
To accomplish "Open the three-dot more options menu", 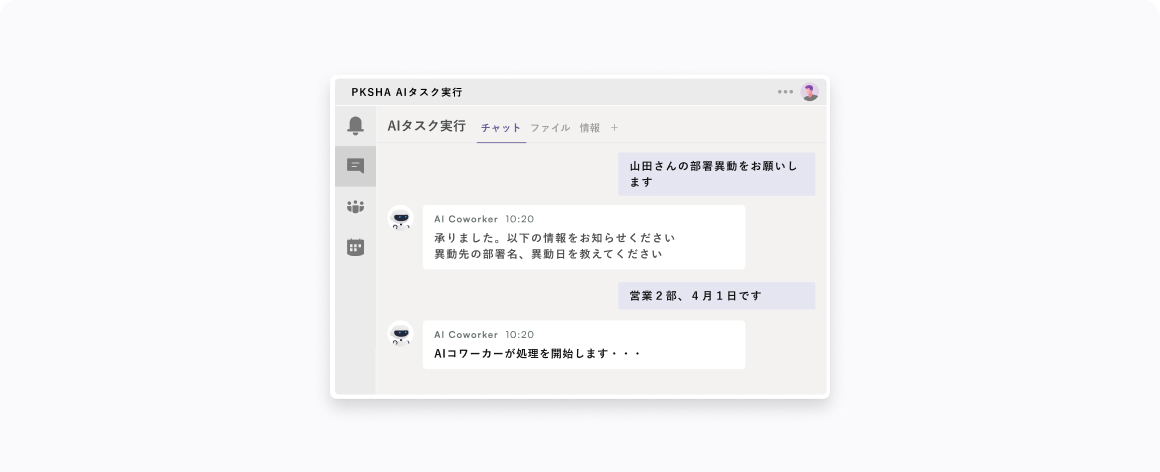I will click(785, 92).
